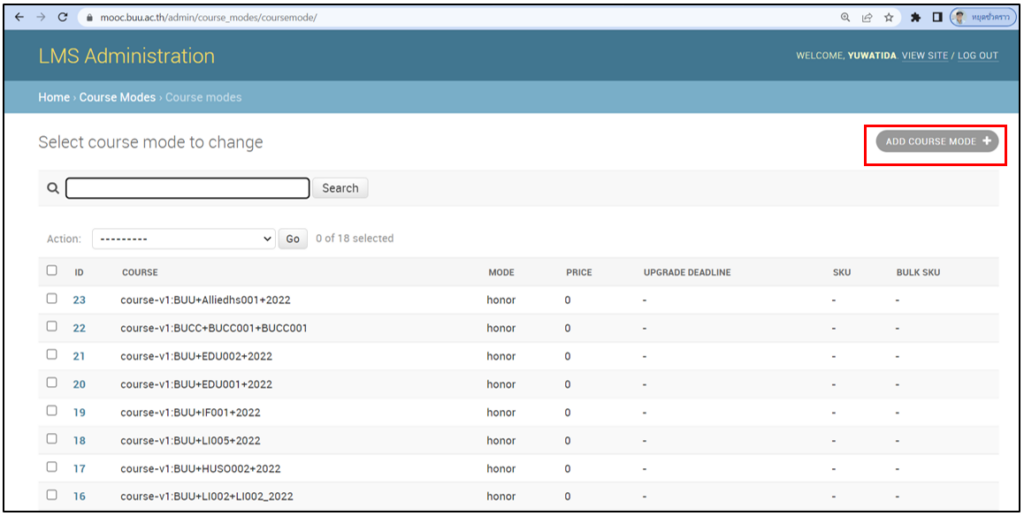1024x516 pixels.
Task: Toggle the browser side panel icon
Action: click(x=937, y=17)
